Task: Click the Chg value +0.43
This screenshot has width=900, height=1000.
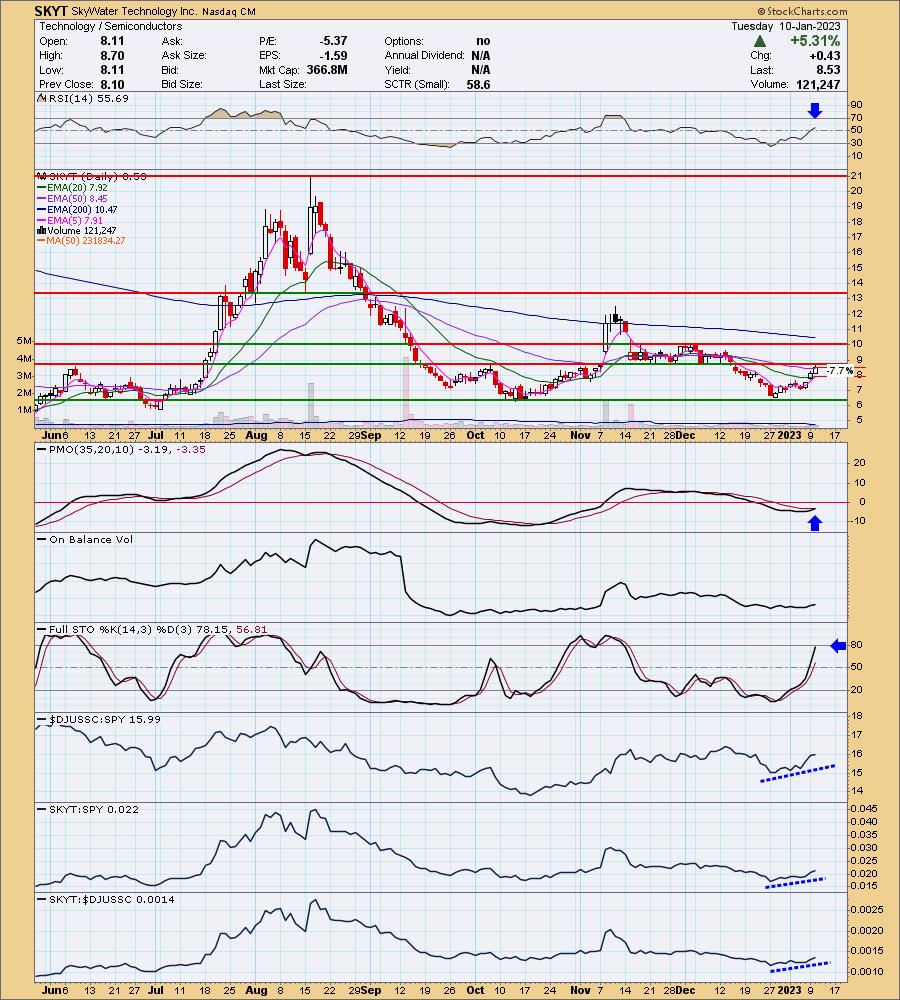Action: 824,55
